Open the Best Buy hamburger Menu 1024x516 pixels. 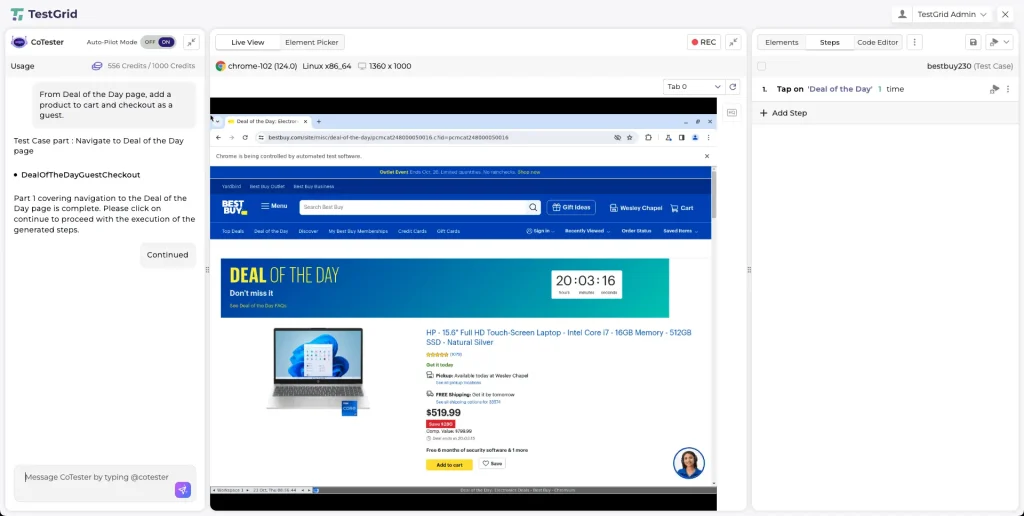click(x=274, y=206)
